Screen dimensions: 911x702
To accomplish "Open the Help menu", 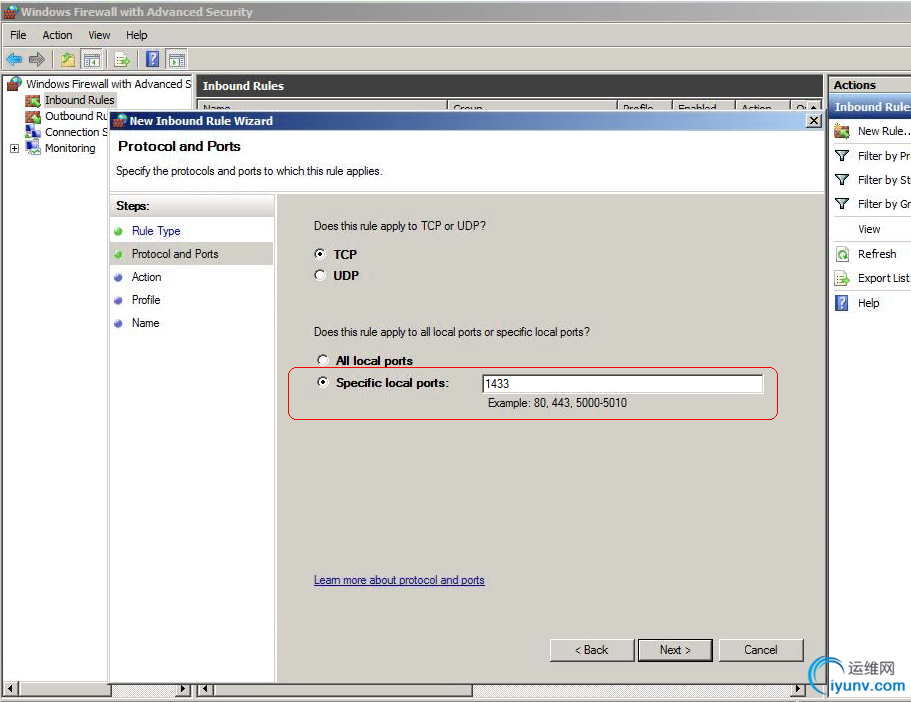I will coord(137,35).
